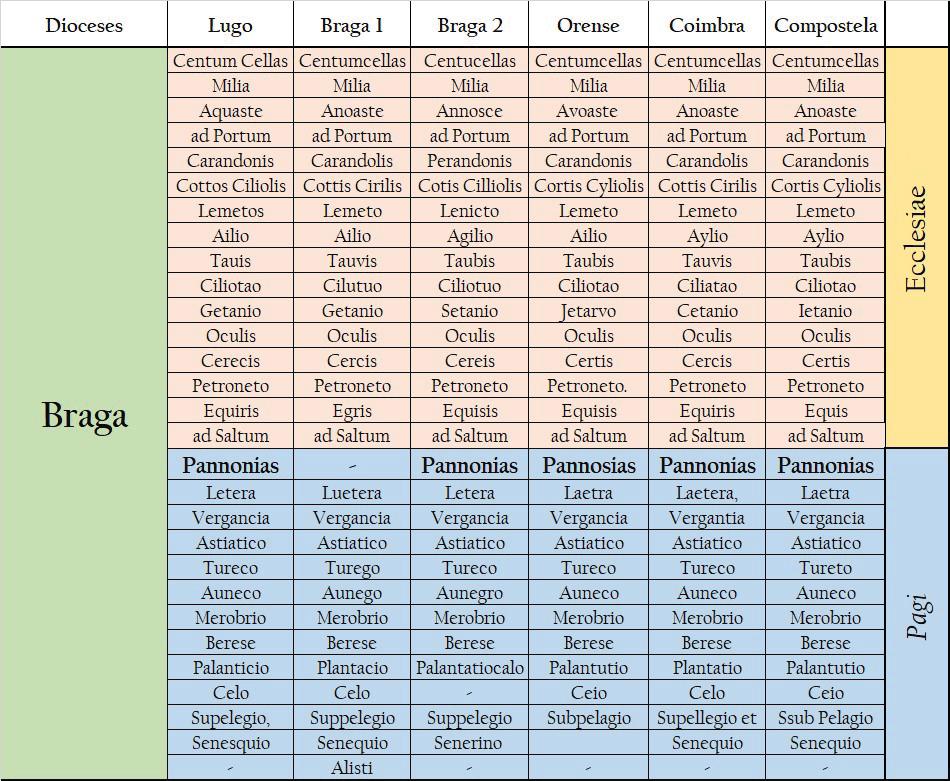Click the Vergantia cell in Coimbra column
Viewport: 950px width, 781px height.
coord(706,518)
